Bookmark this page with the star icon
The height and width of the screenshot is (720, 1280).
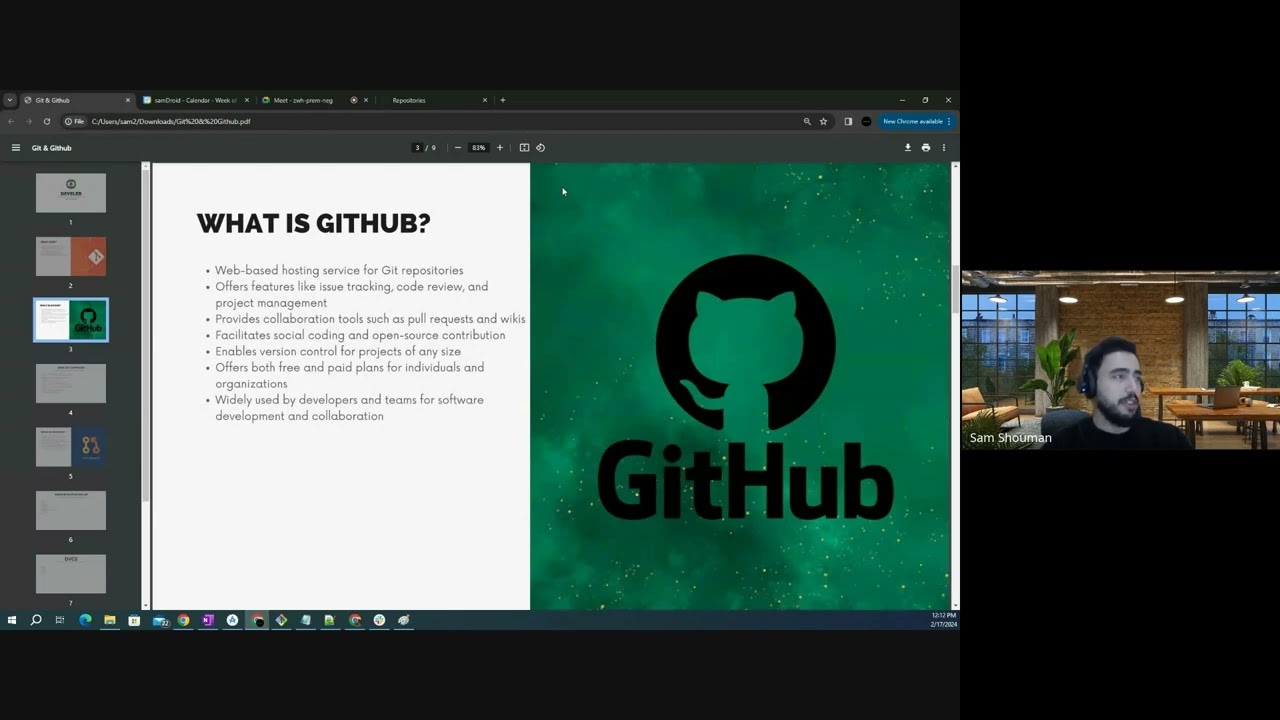[x=823, y=121]
